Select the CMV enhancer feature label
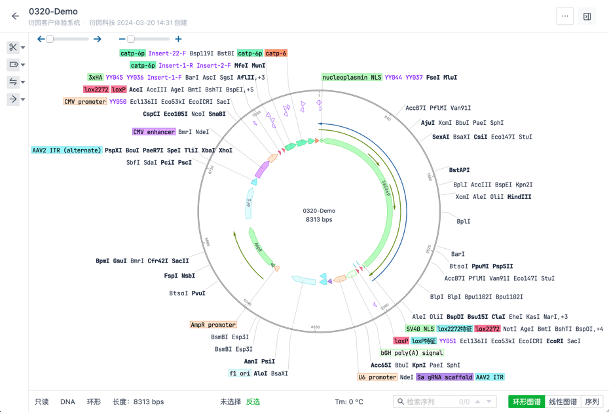Viewport: 610px width, 412px height. (154, 132)
